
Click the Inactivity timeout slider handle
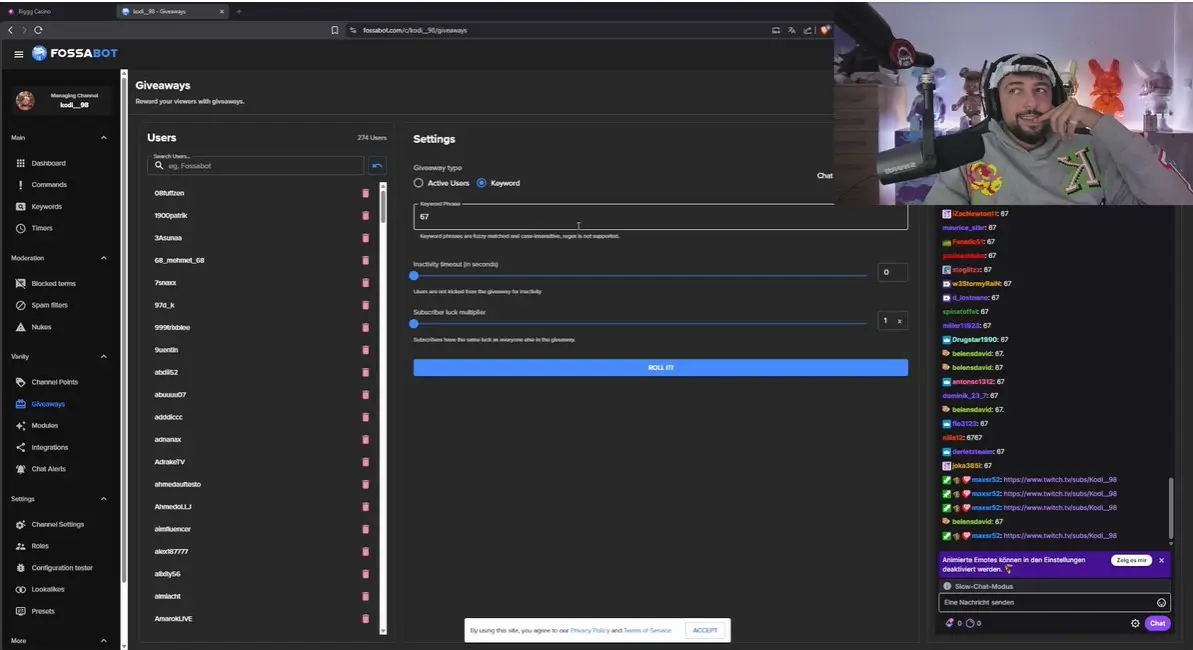tap(414, 276)
